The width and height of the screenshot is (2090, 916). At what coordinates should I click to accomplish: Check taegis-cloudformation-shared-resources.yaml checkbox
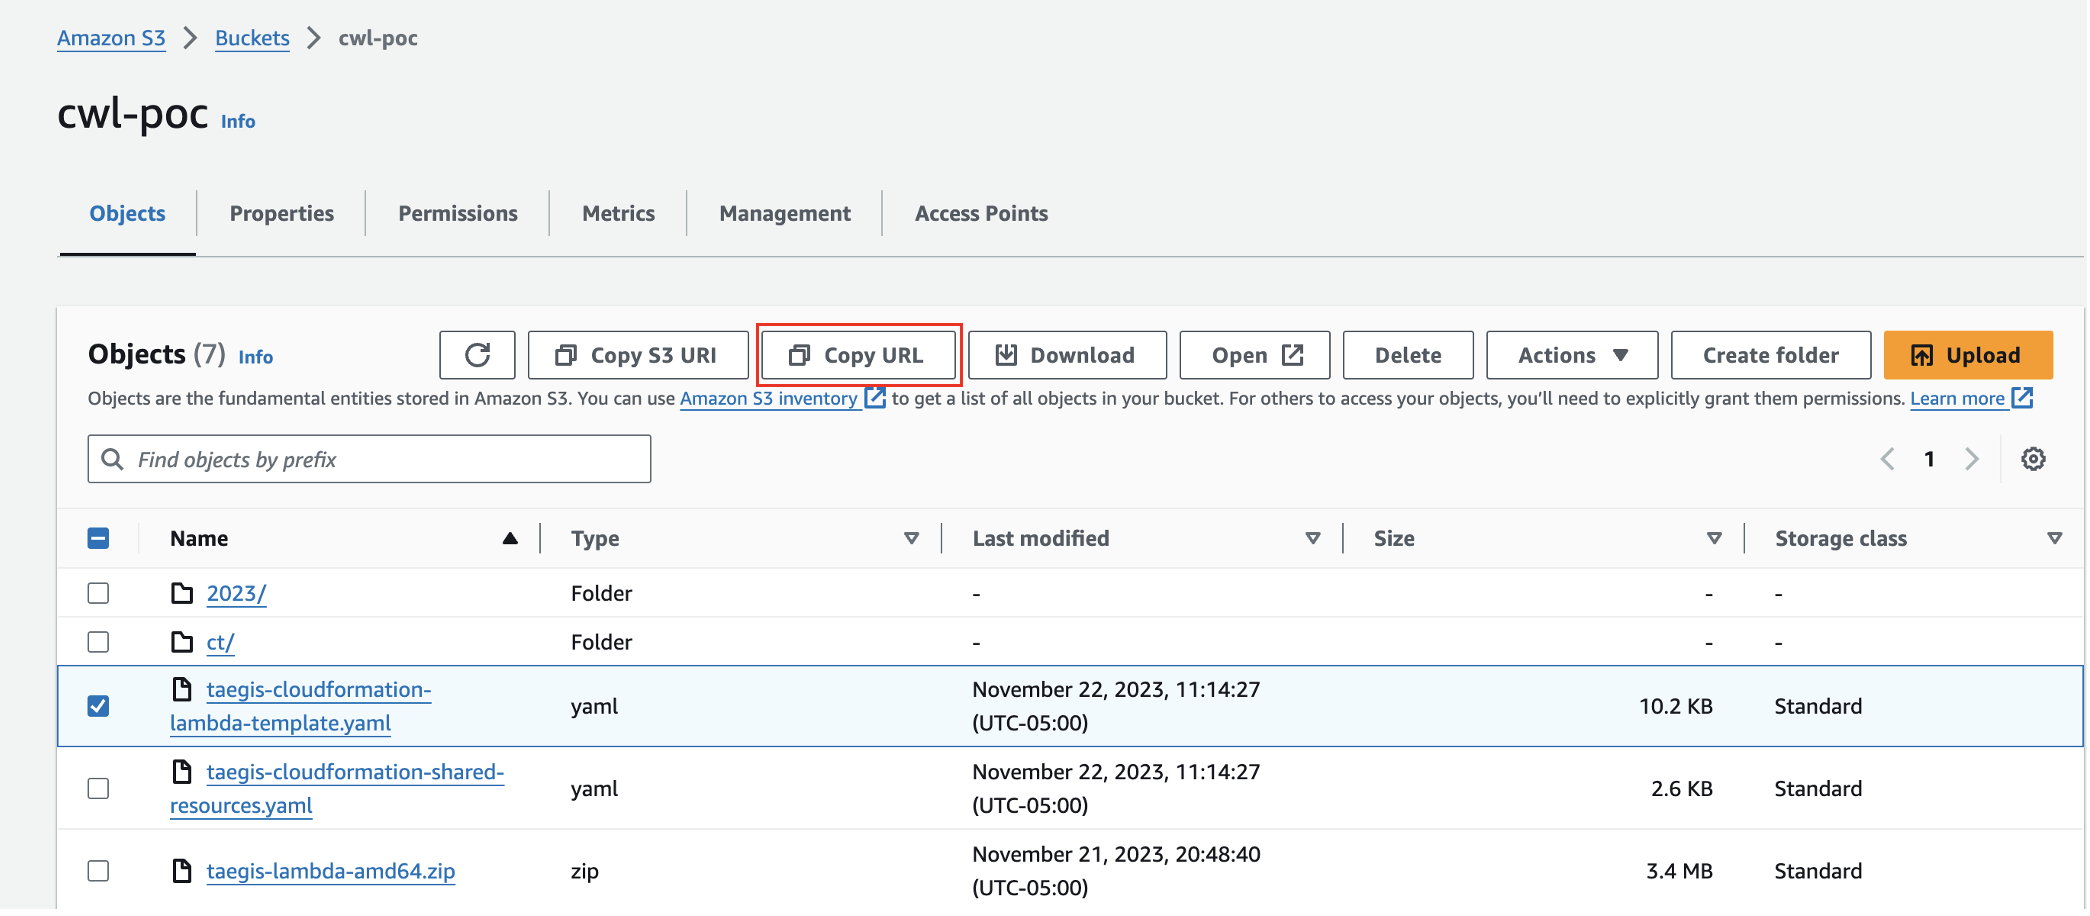98,789
